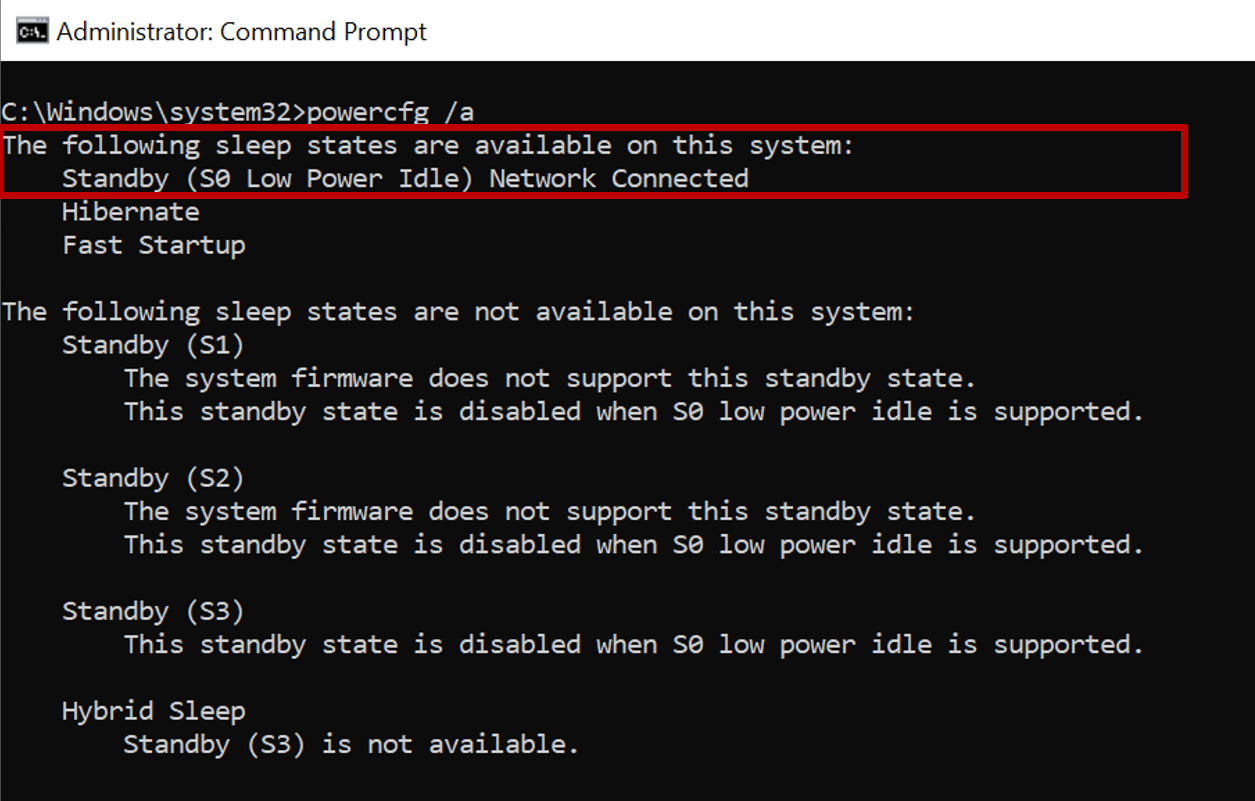Image resolution: width=1255 pixels, height=801 pixels.
Task: Click the sleep states not available heading
Action: [455, 311]
